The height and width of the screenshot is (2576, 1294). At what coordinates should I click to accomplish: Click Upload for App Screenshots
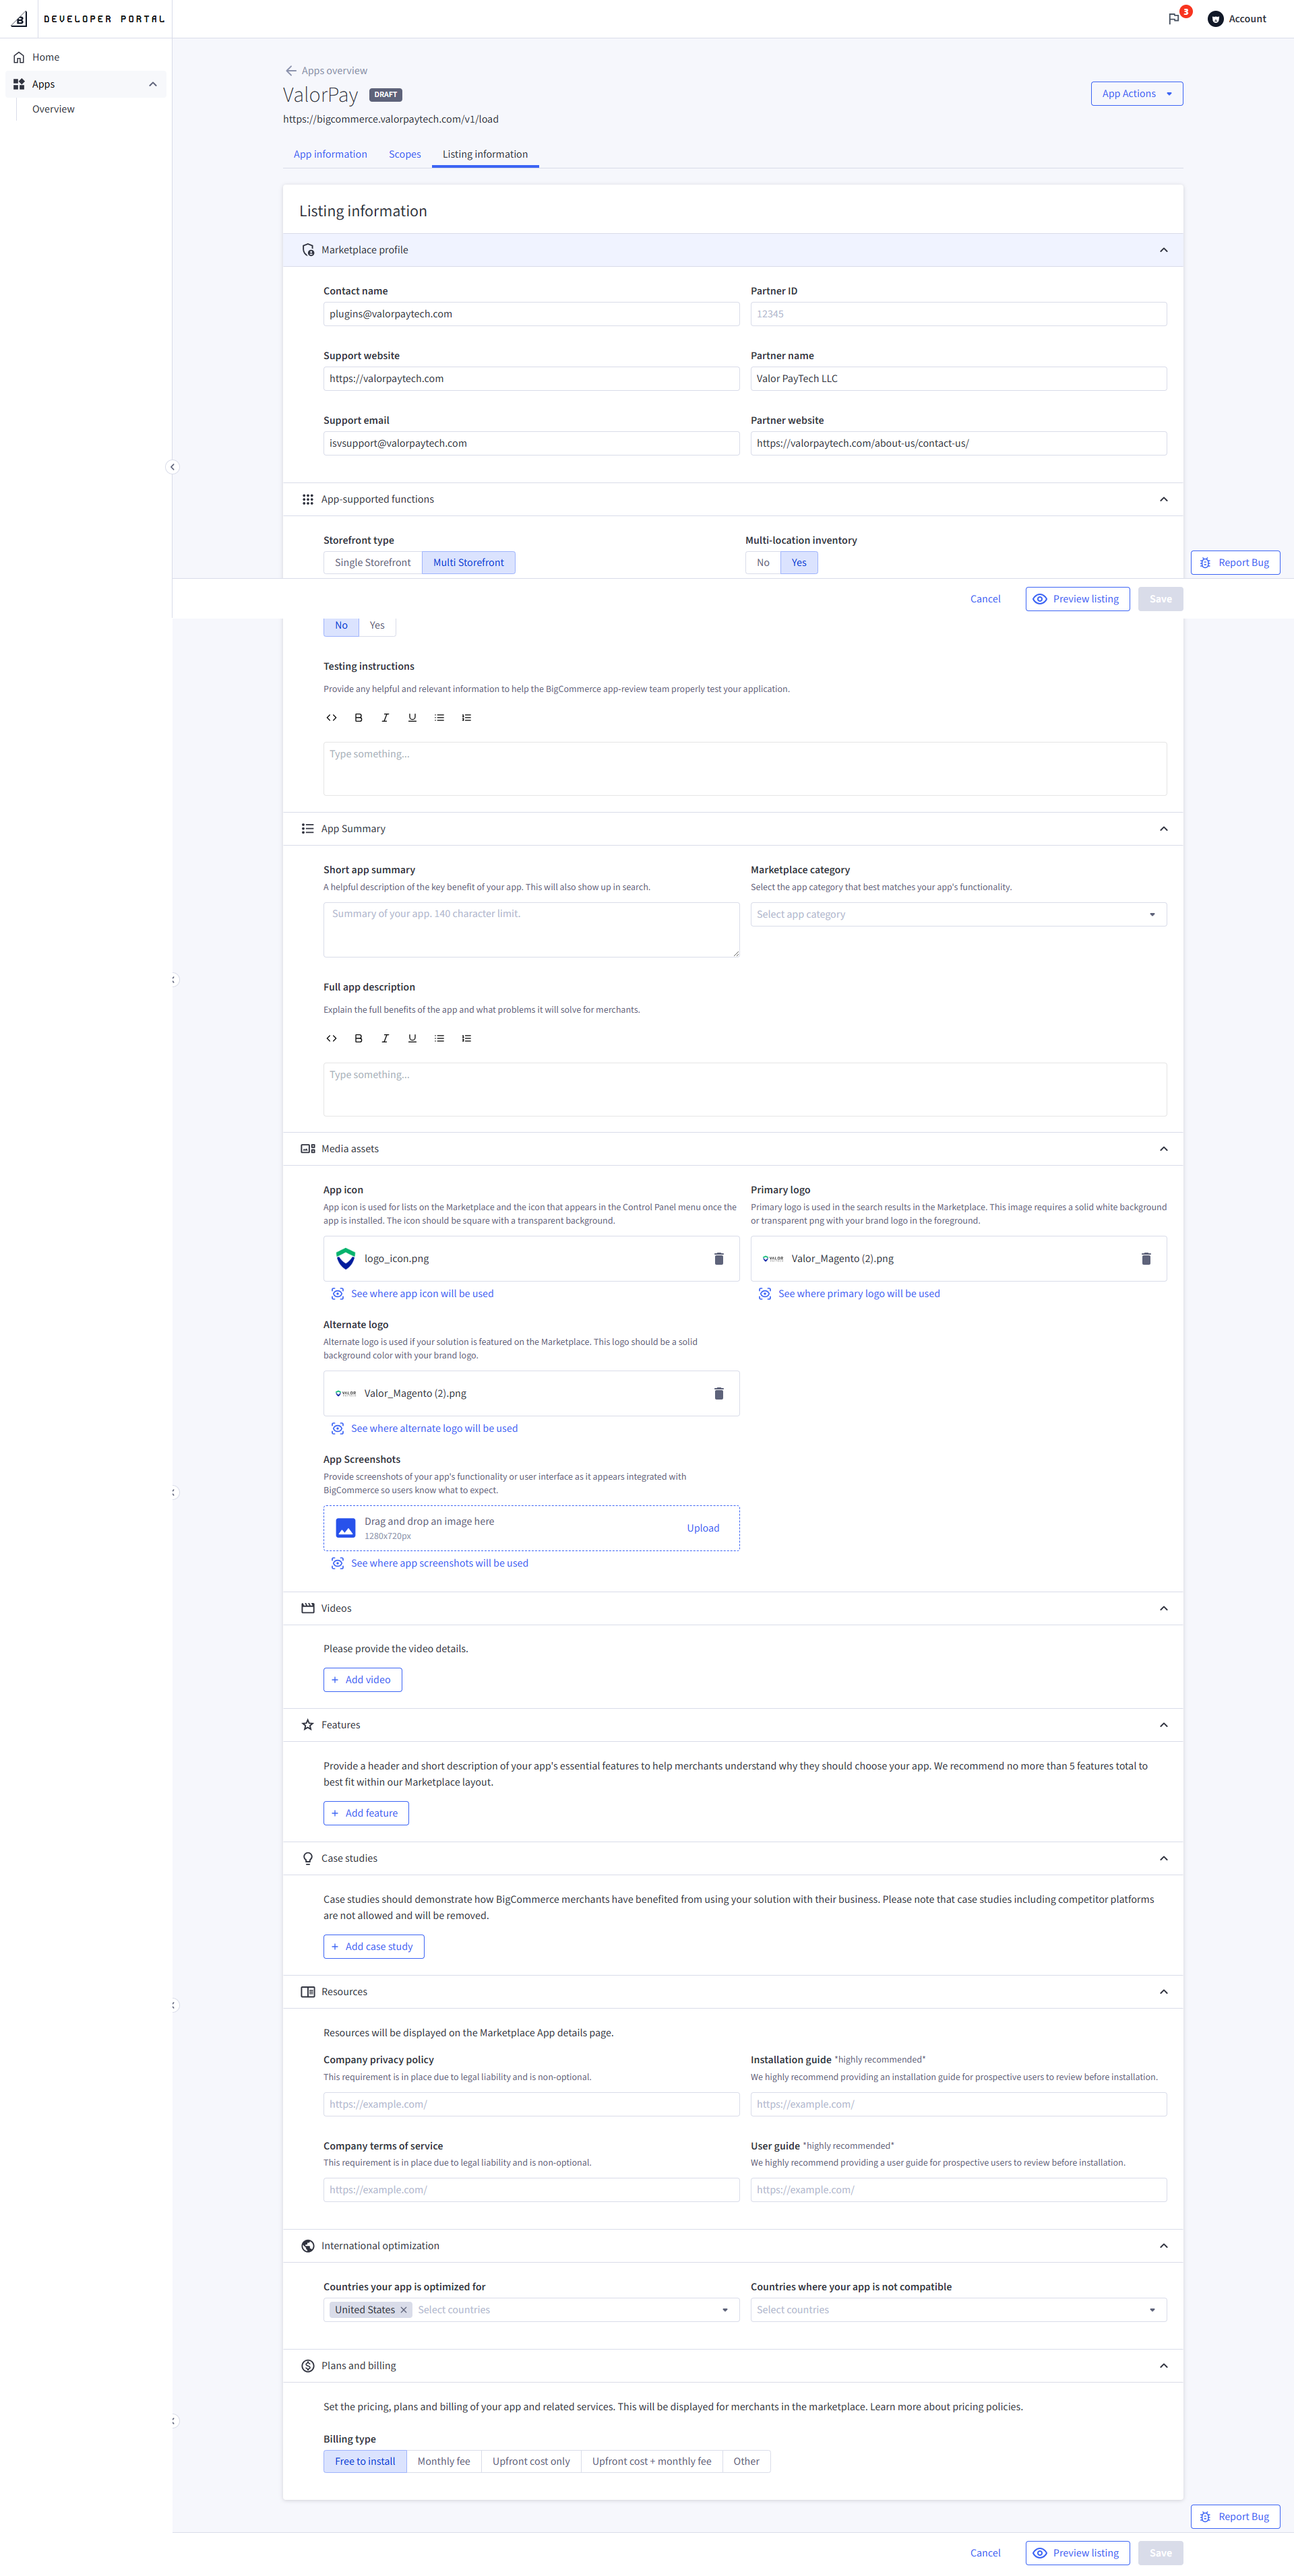coord(703,1528)
